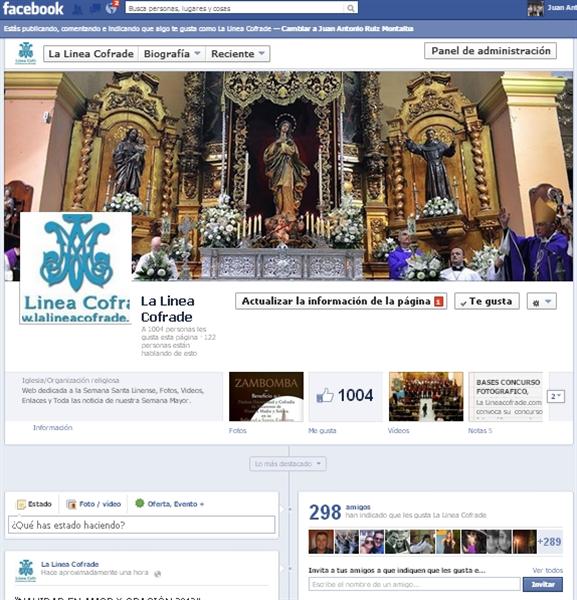Viewport: 577px width, 600px height.
Task: Click Actualizar la información de la página
Action: click(341, 302)
